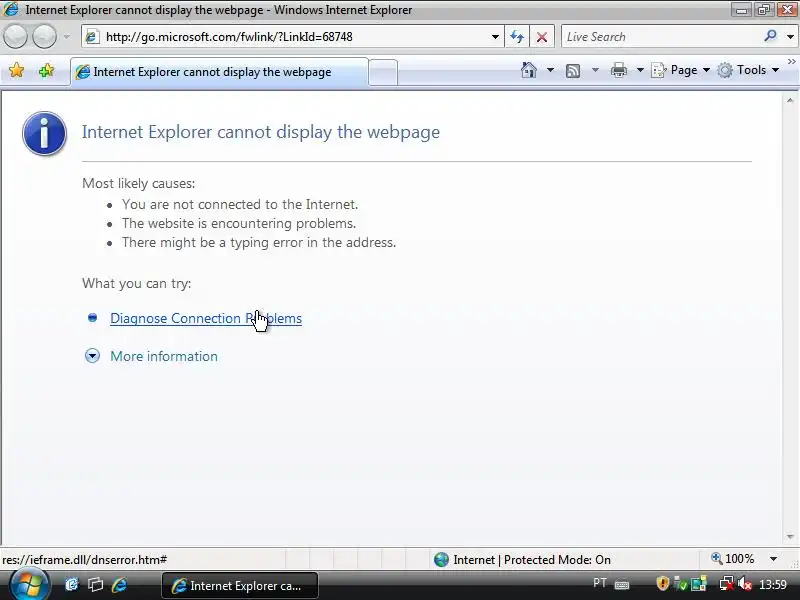Image resolution: width=800 pixels, height=600 pixels.
Task: Click the search magnifier icon
Action: click(x=770, y=36)
